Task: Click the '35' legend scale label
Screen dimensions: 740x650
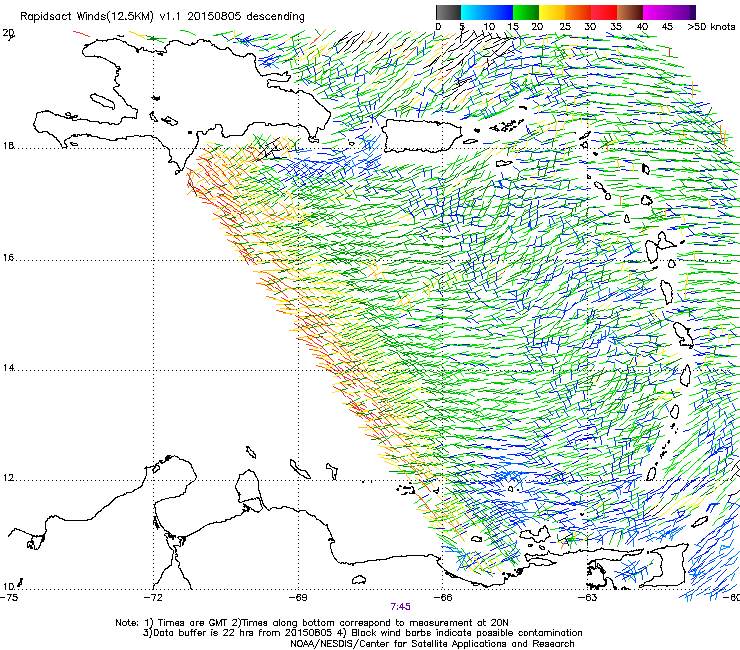Action: pyautogui.click(x=616, y=27)
